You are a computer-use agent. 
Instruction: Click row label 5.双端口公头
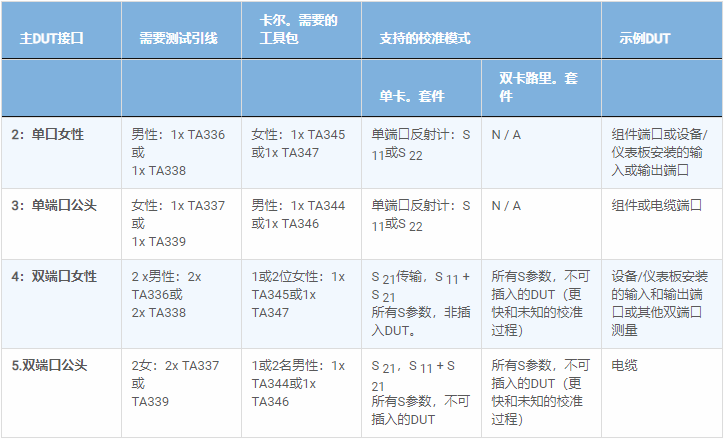click(49, 366)
